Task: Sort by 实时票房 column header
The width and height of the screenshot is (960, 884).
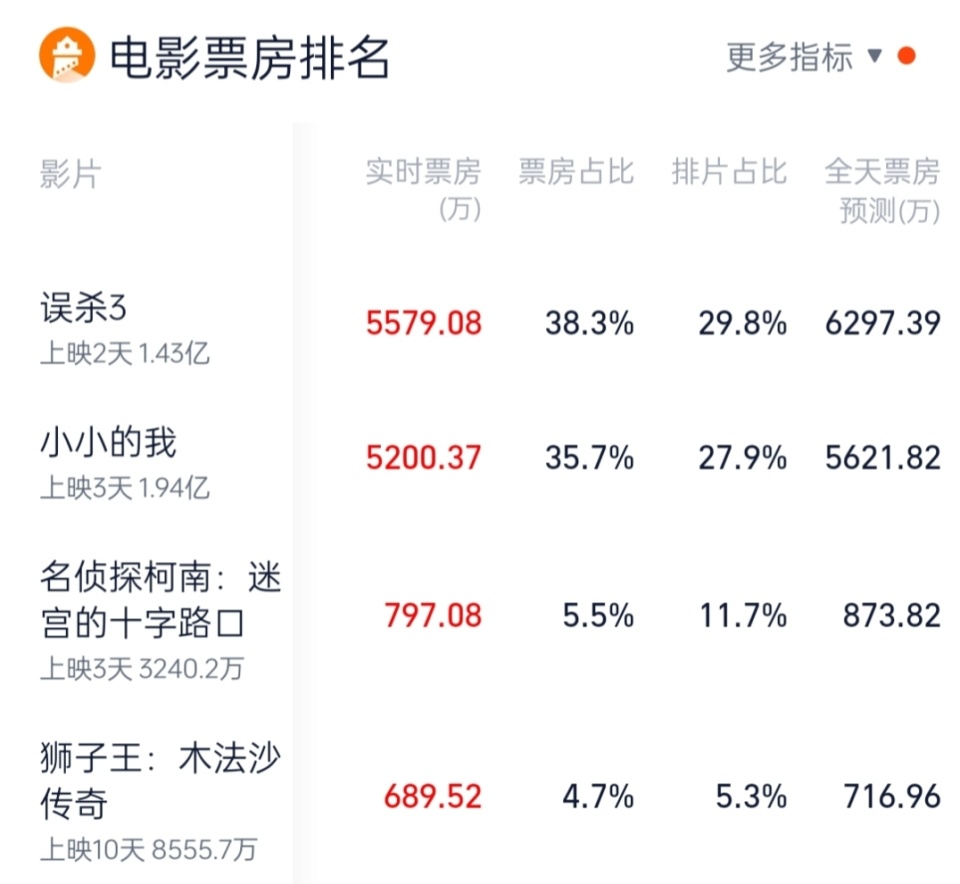Action: pyautogui.click(x=424, y=190)
